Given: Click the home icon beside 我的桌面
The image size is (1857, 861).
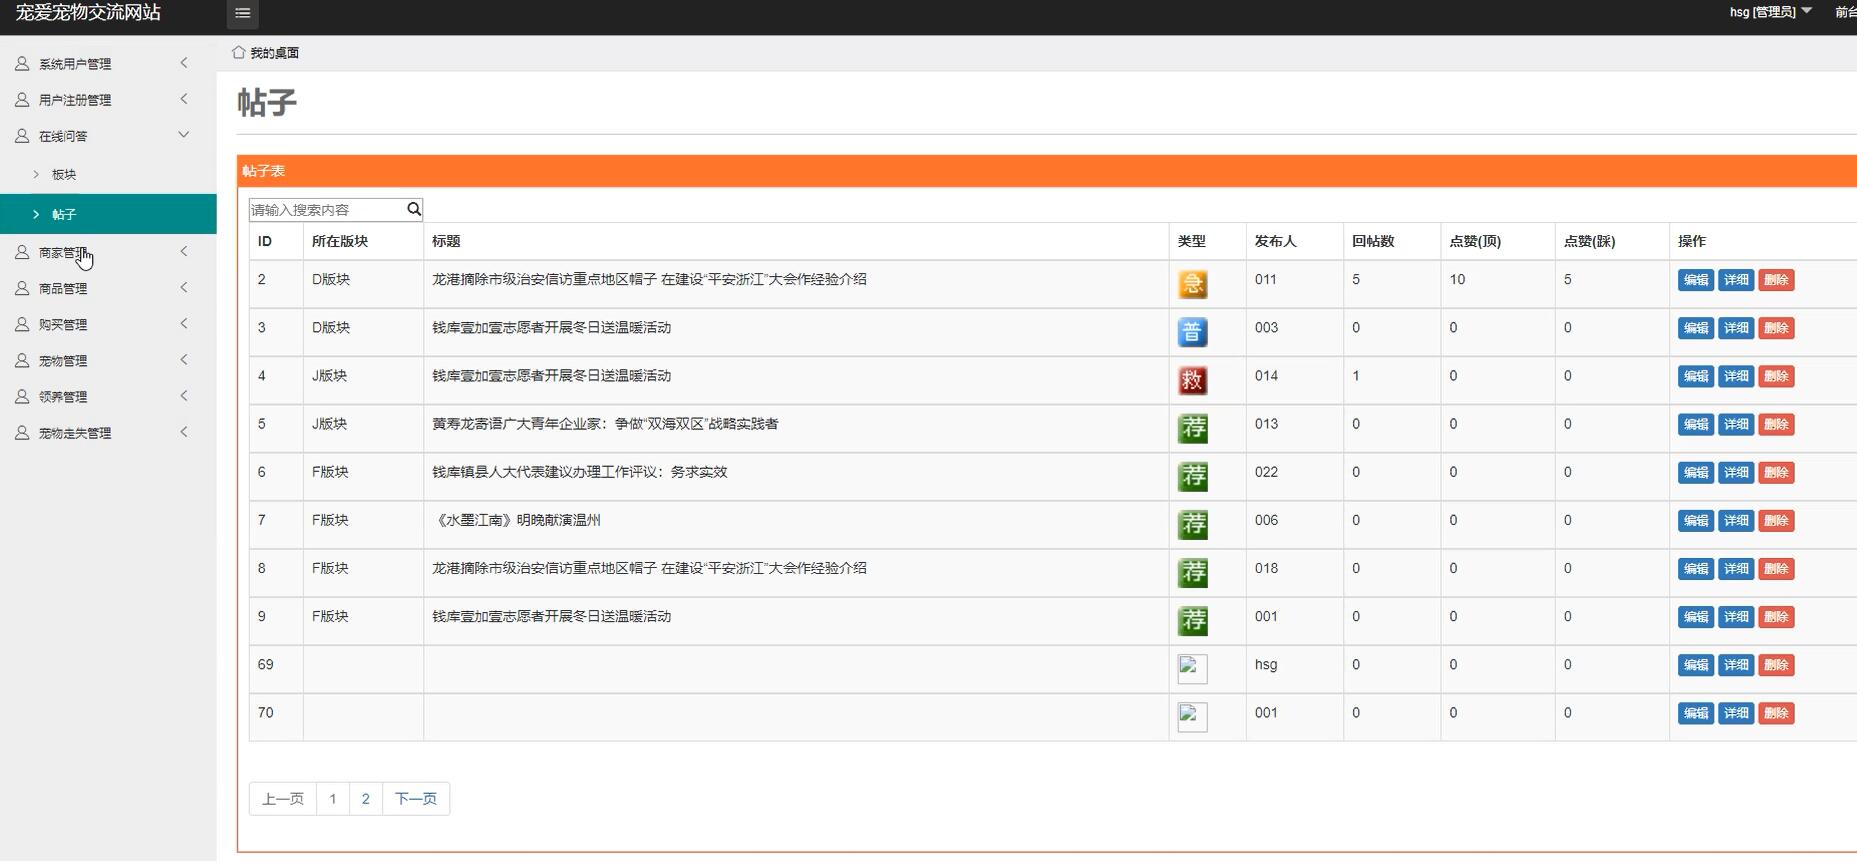Looking at the screenshot, I should click(x=238, y=52).
